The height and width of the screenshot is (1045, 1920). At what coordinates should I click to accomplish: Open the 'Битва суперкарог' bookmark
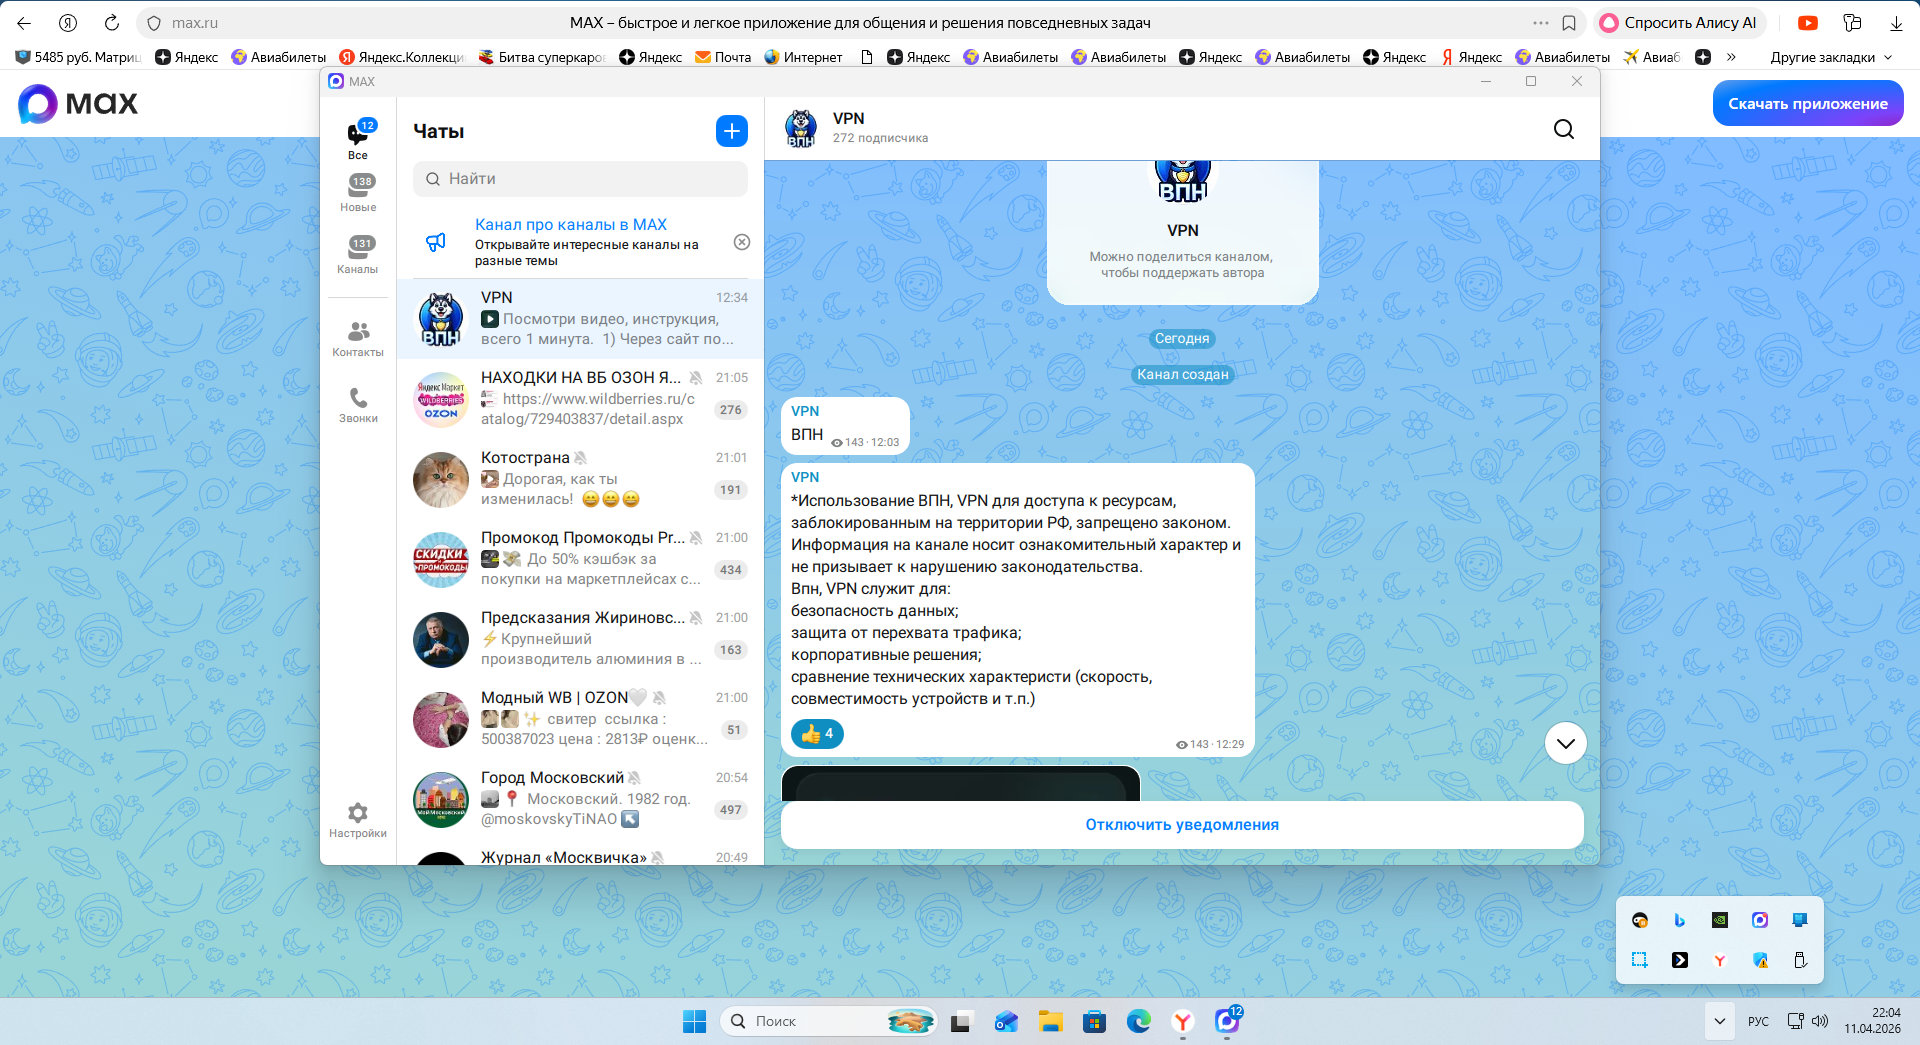[541, 57]
